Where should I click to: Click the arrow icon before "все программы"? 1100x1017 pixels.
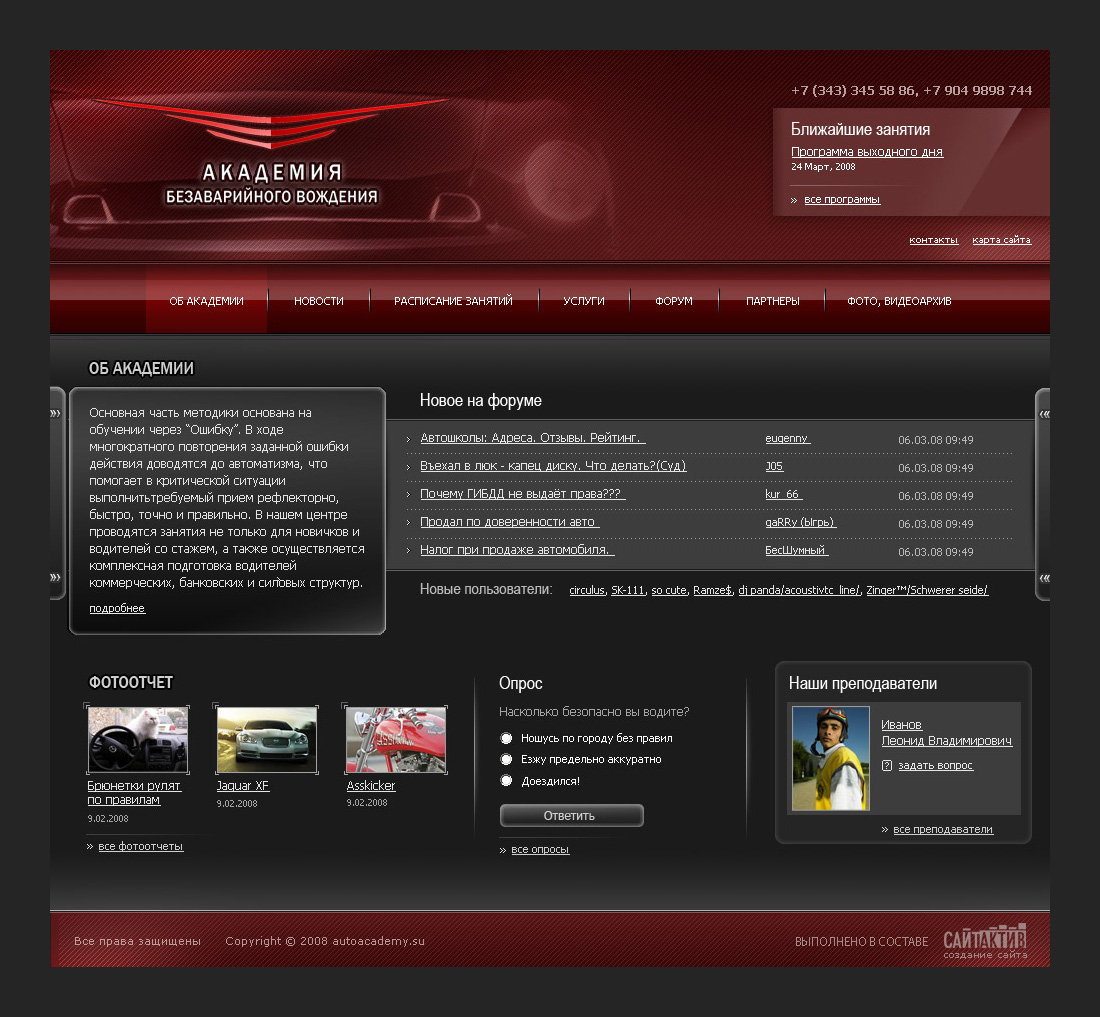(x=793, y=199)
